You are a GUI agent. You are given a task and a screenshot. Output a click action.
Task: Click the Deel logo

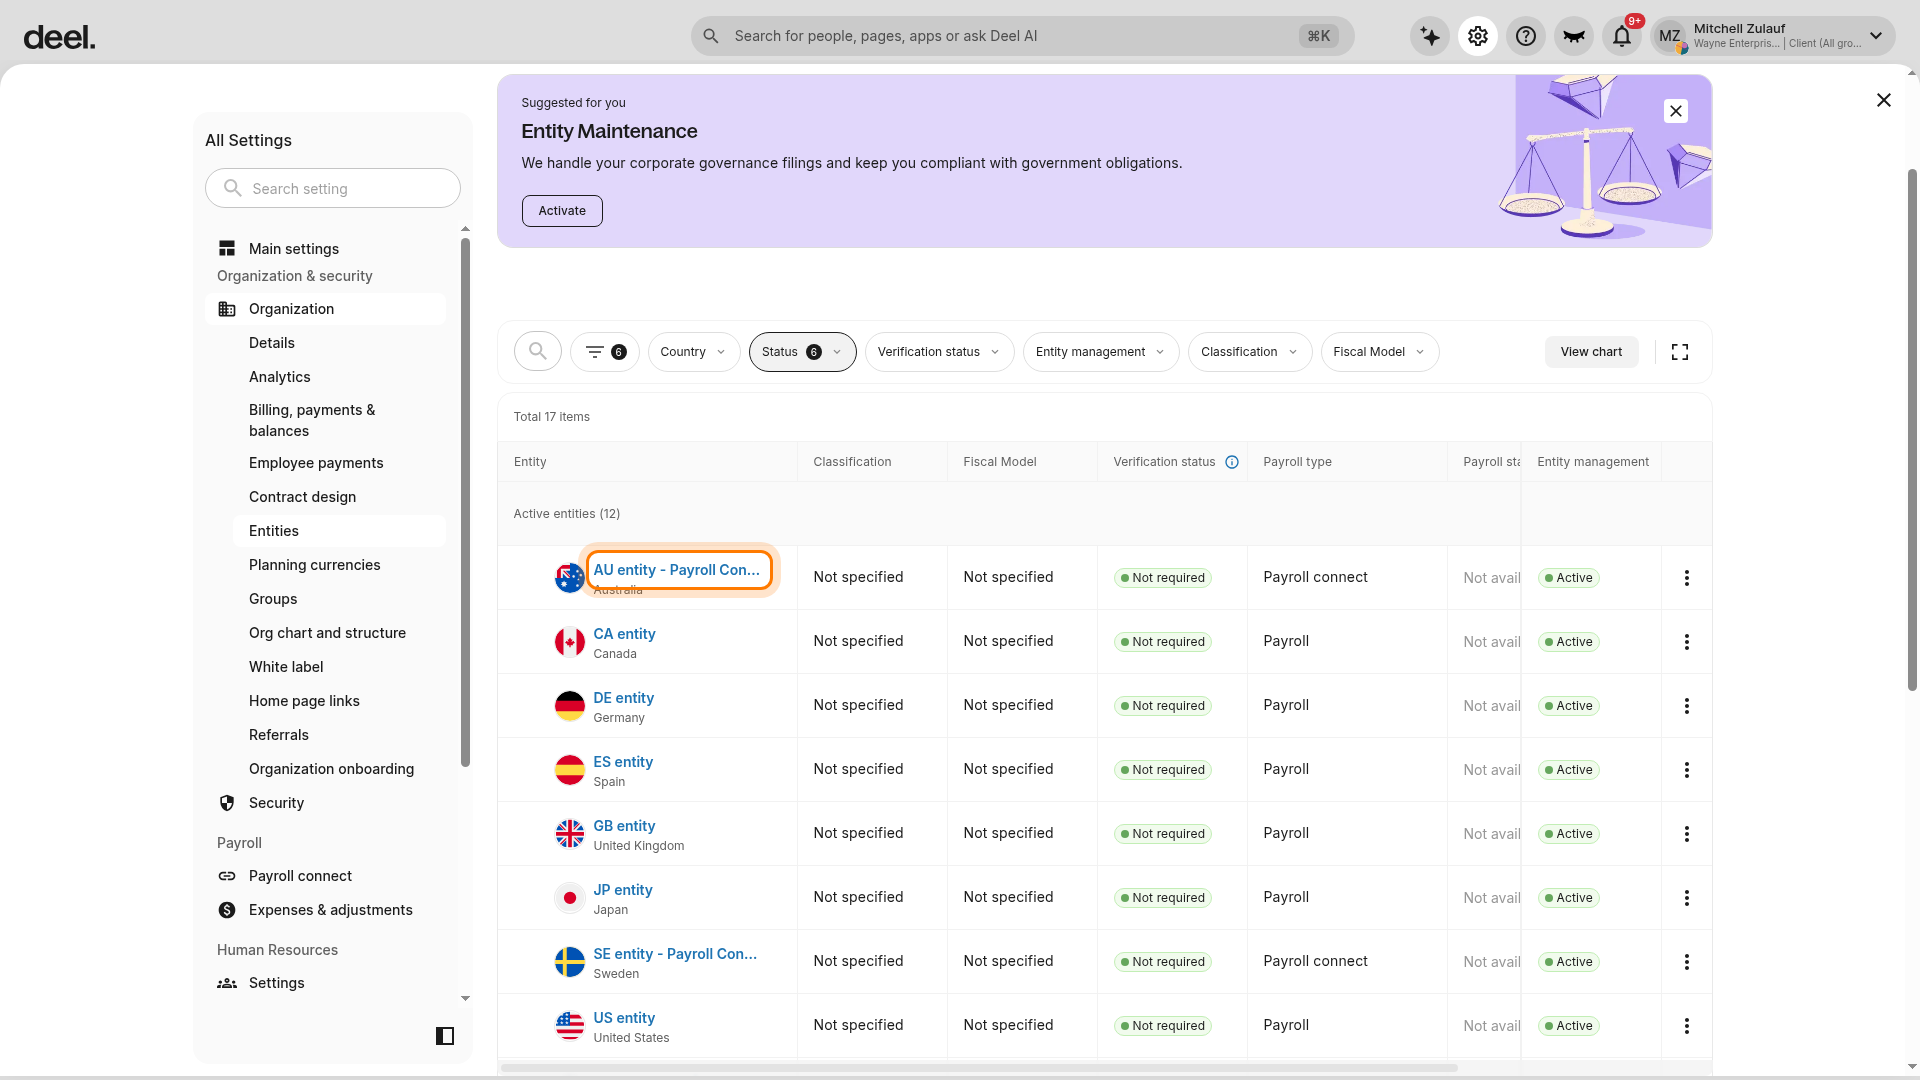click(59, 38)
